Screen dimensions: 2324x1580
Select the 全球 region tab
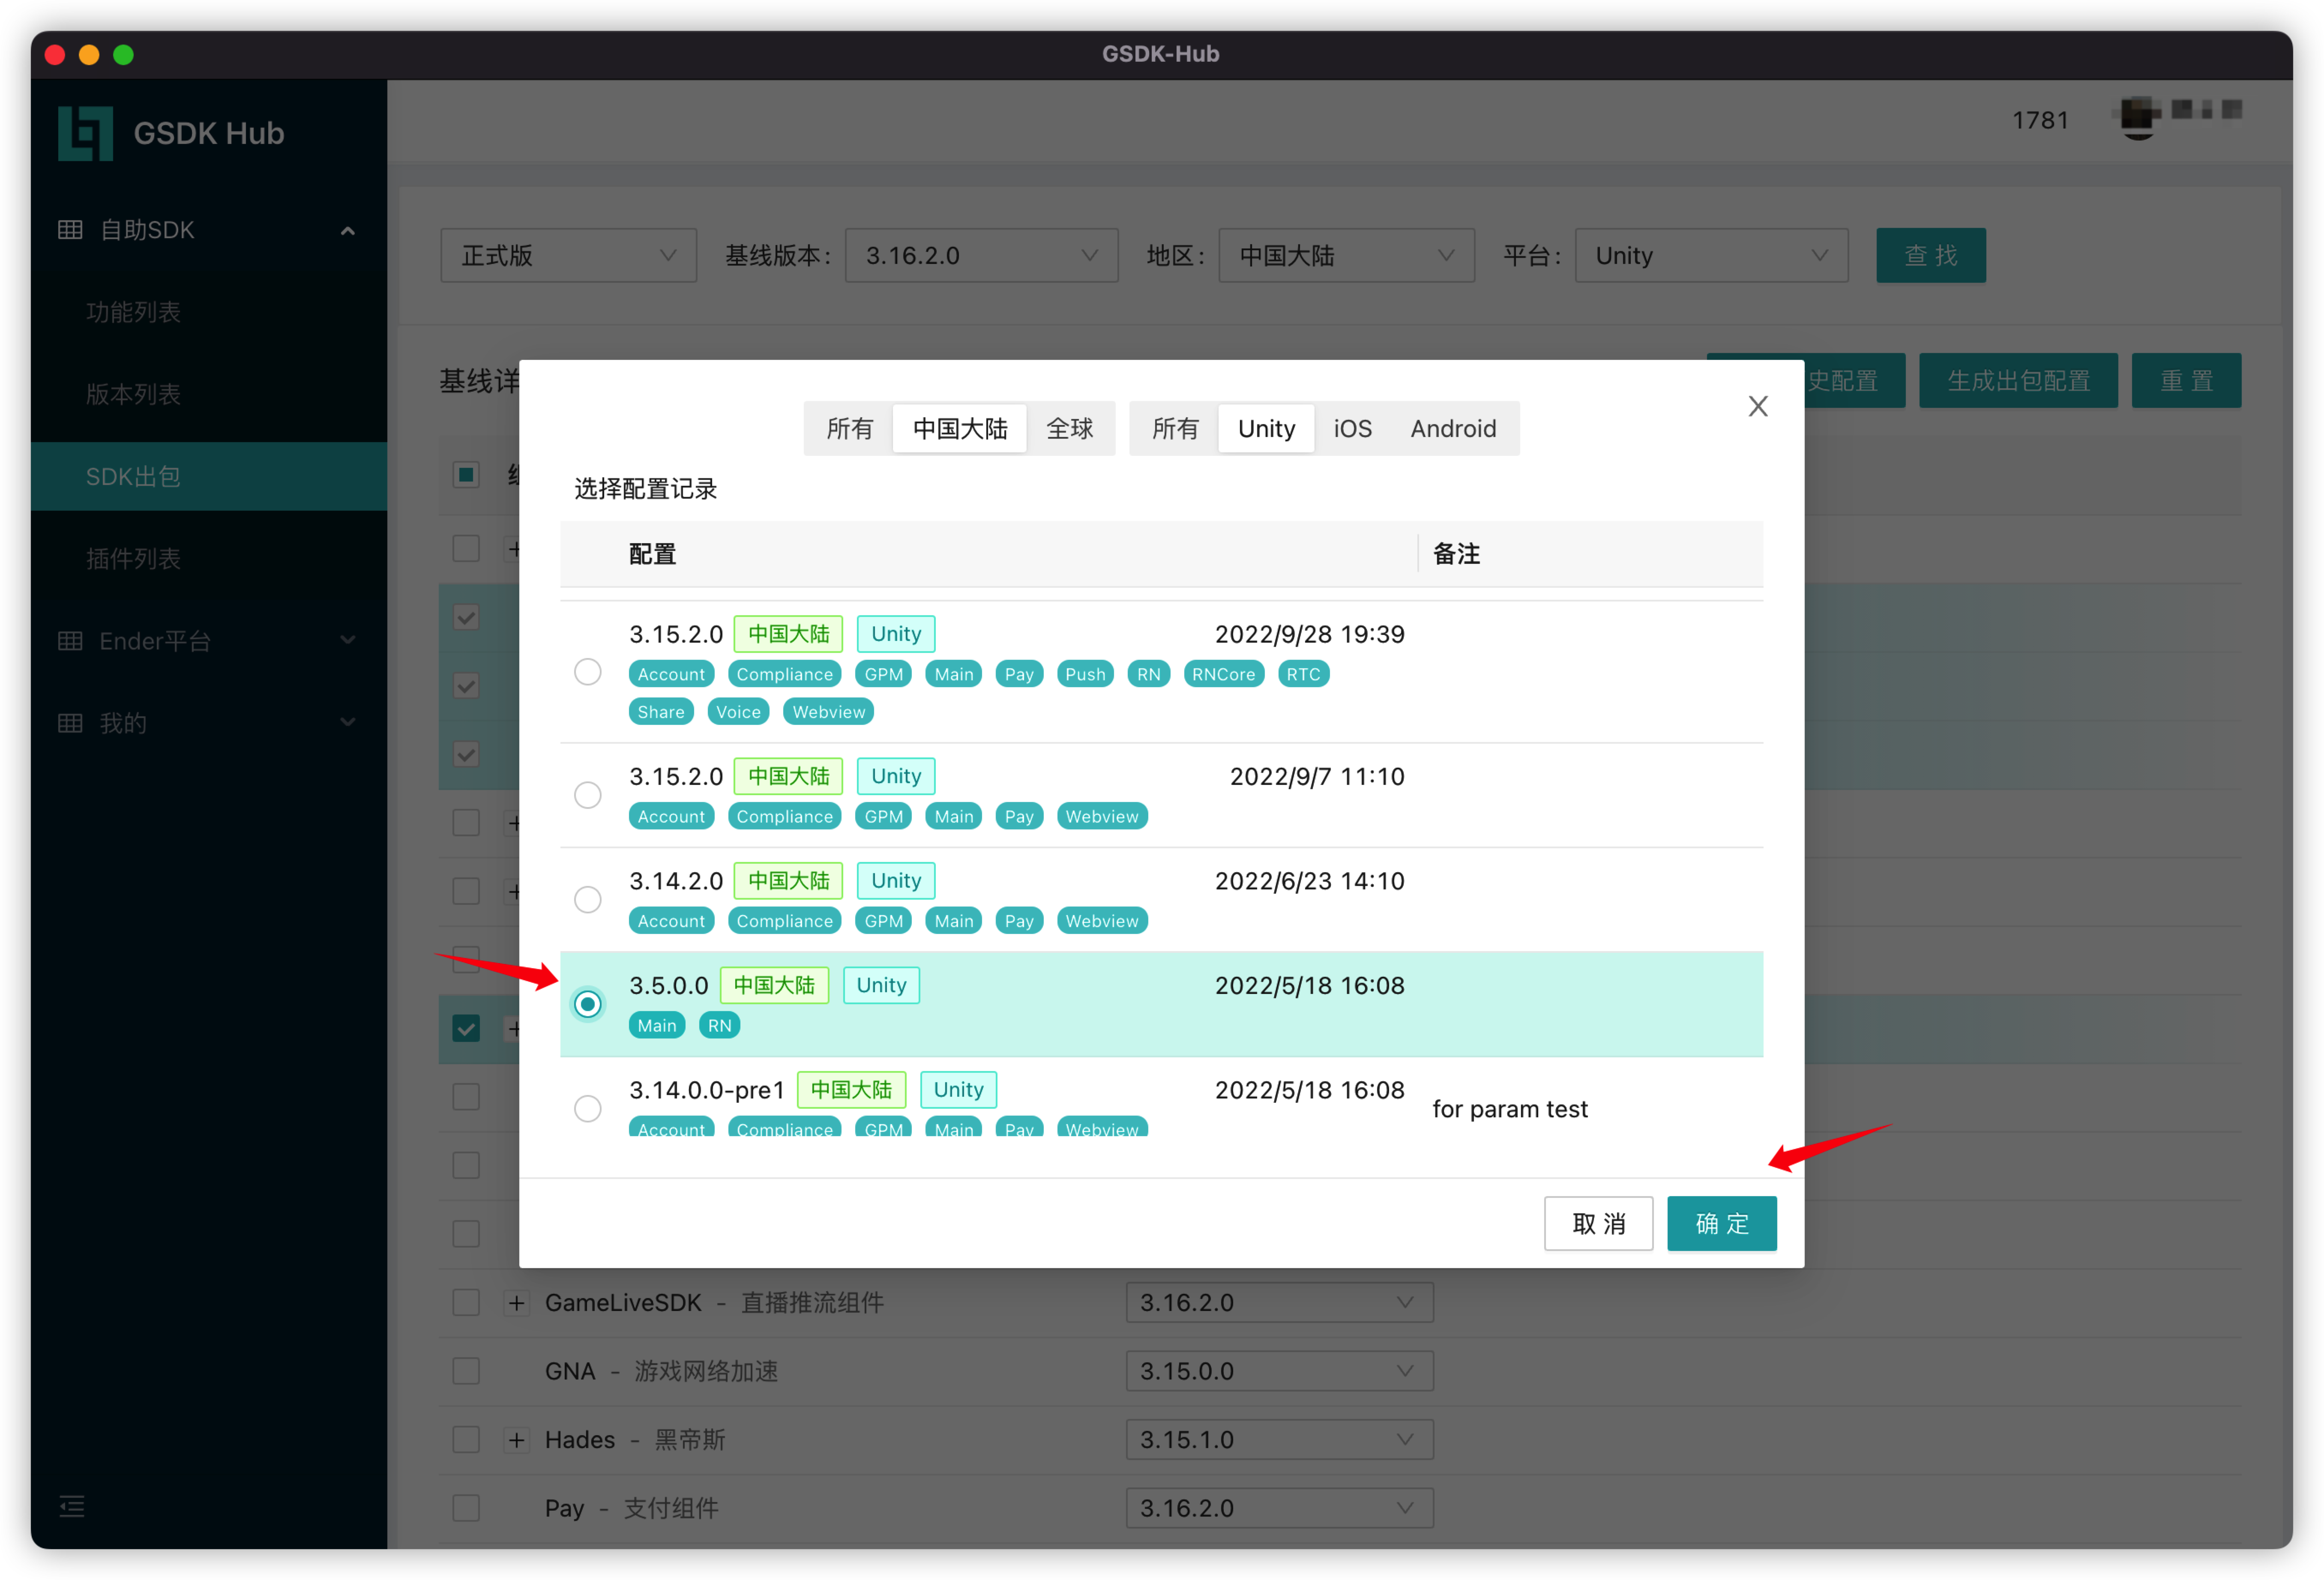1069,428
